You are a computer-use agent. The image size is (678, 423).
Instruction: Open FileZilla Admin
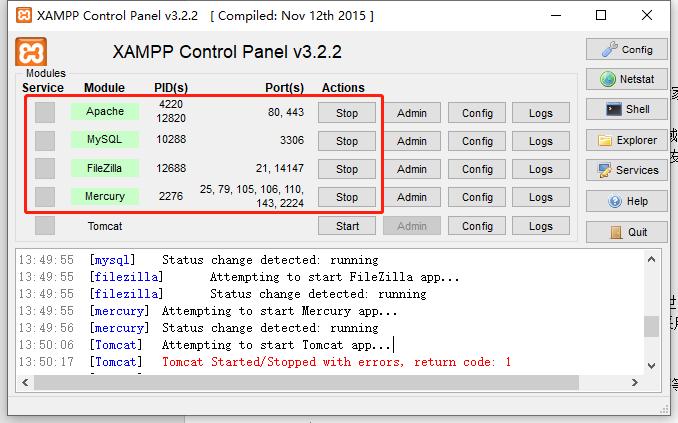412,169
